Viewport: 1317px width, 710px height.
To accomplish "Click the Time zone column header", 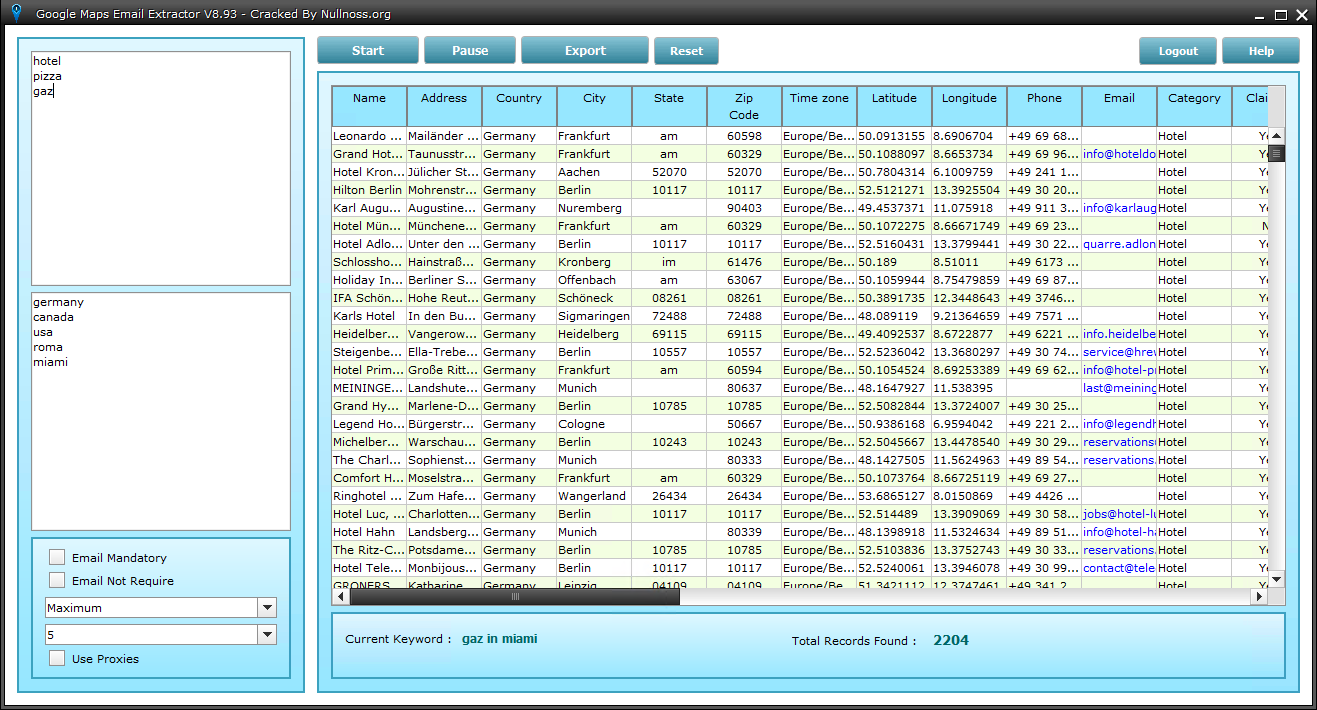I will coord(819,106).
